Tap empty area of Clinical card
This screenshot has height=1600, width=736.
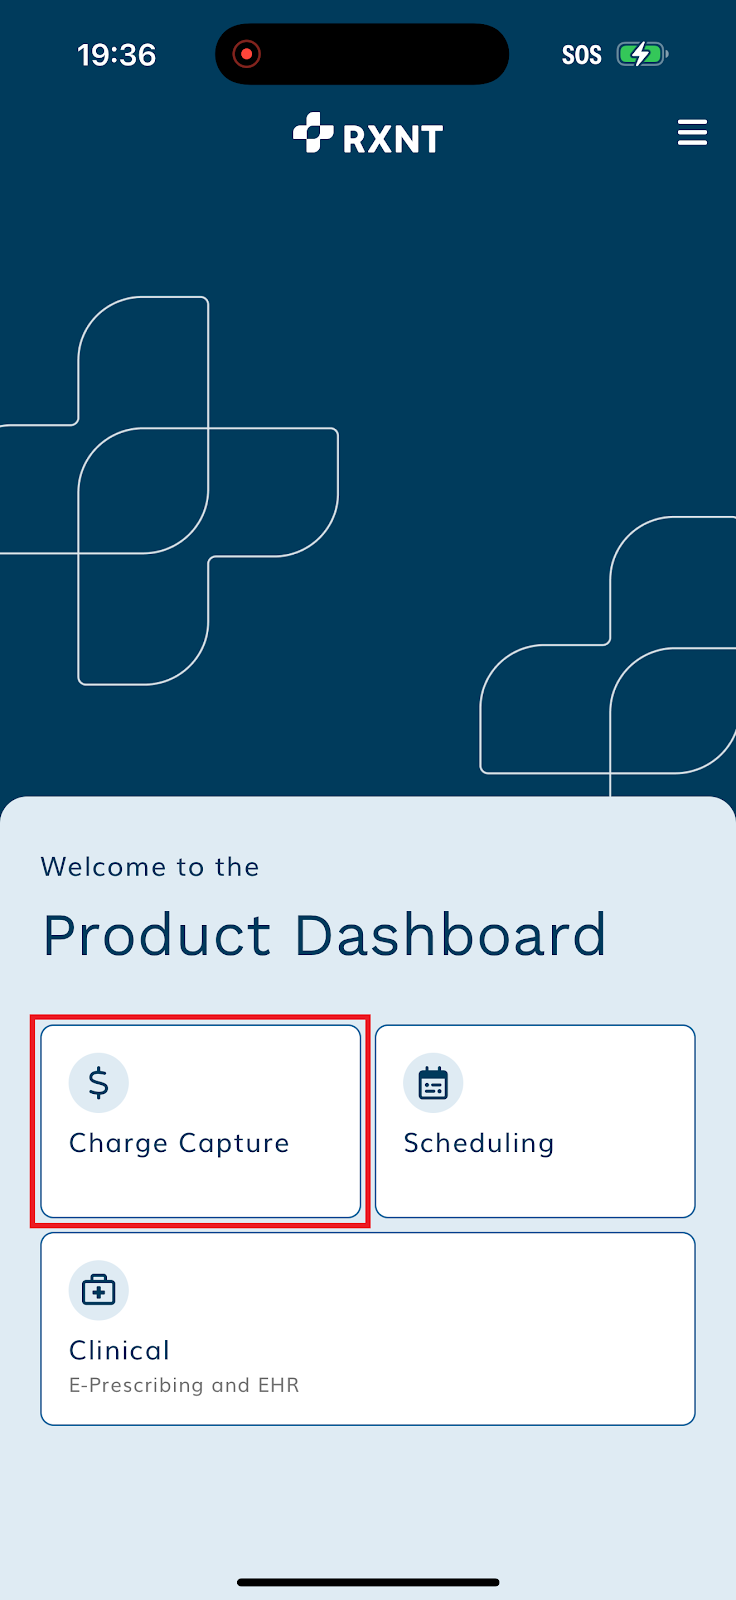500,1330
